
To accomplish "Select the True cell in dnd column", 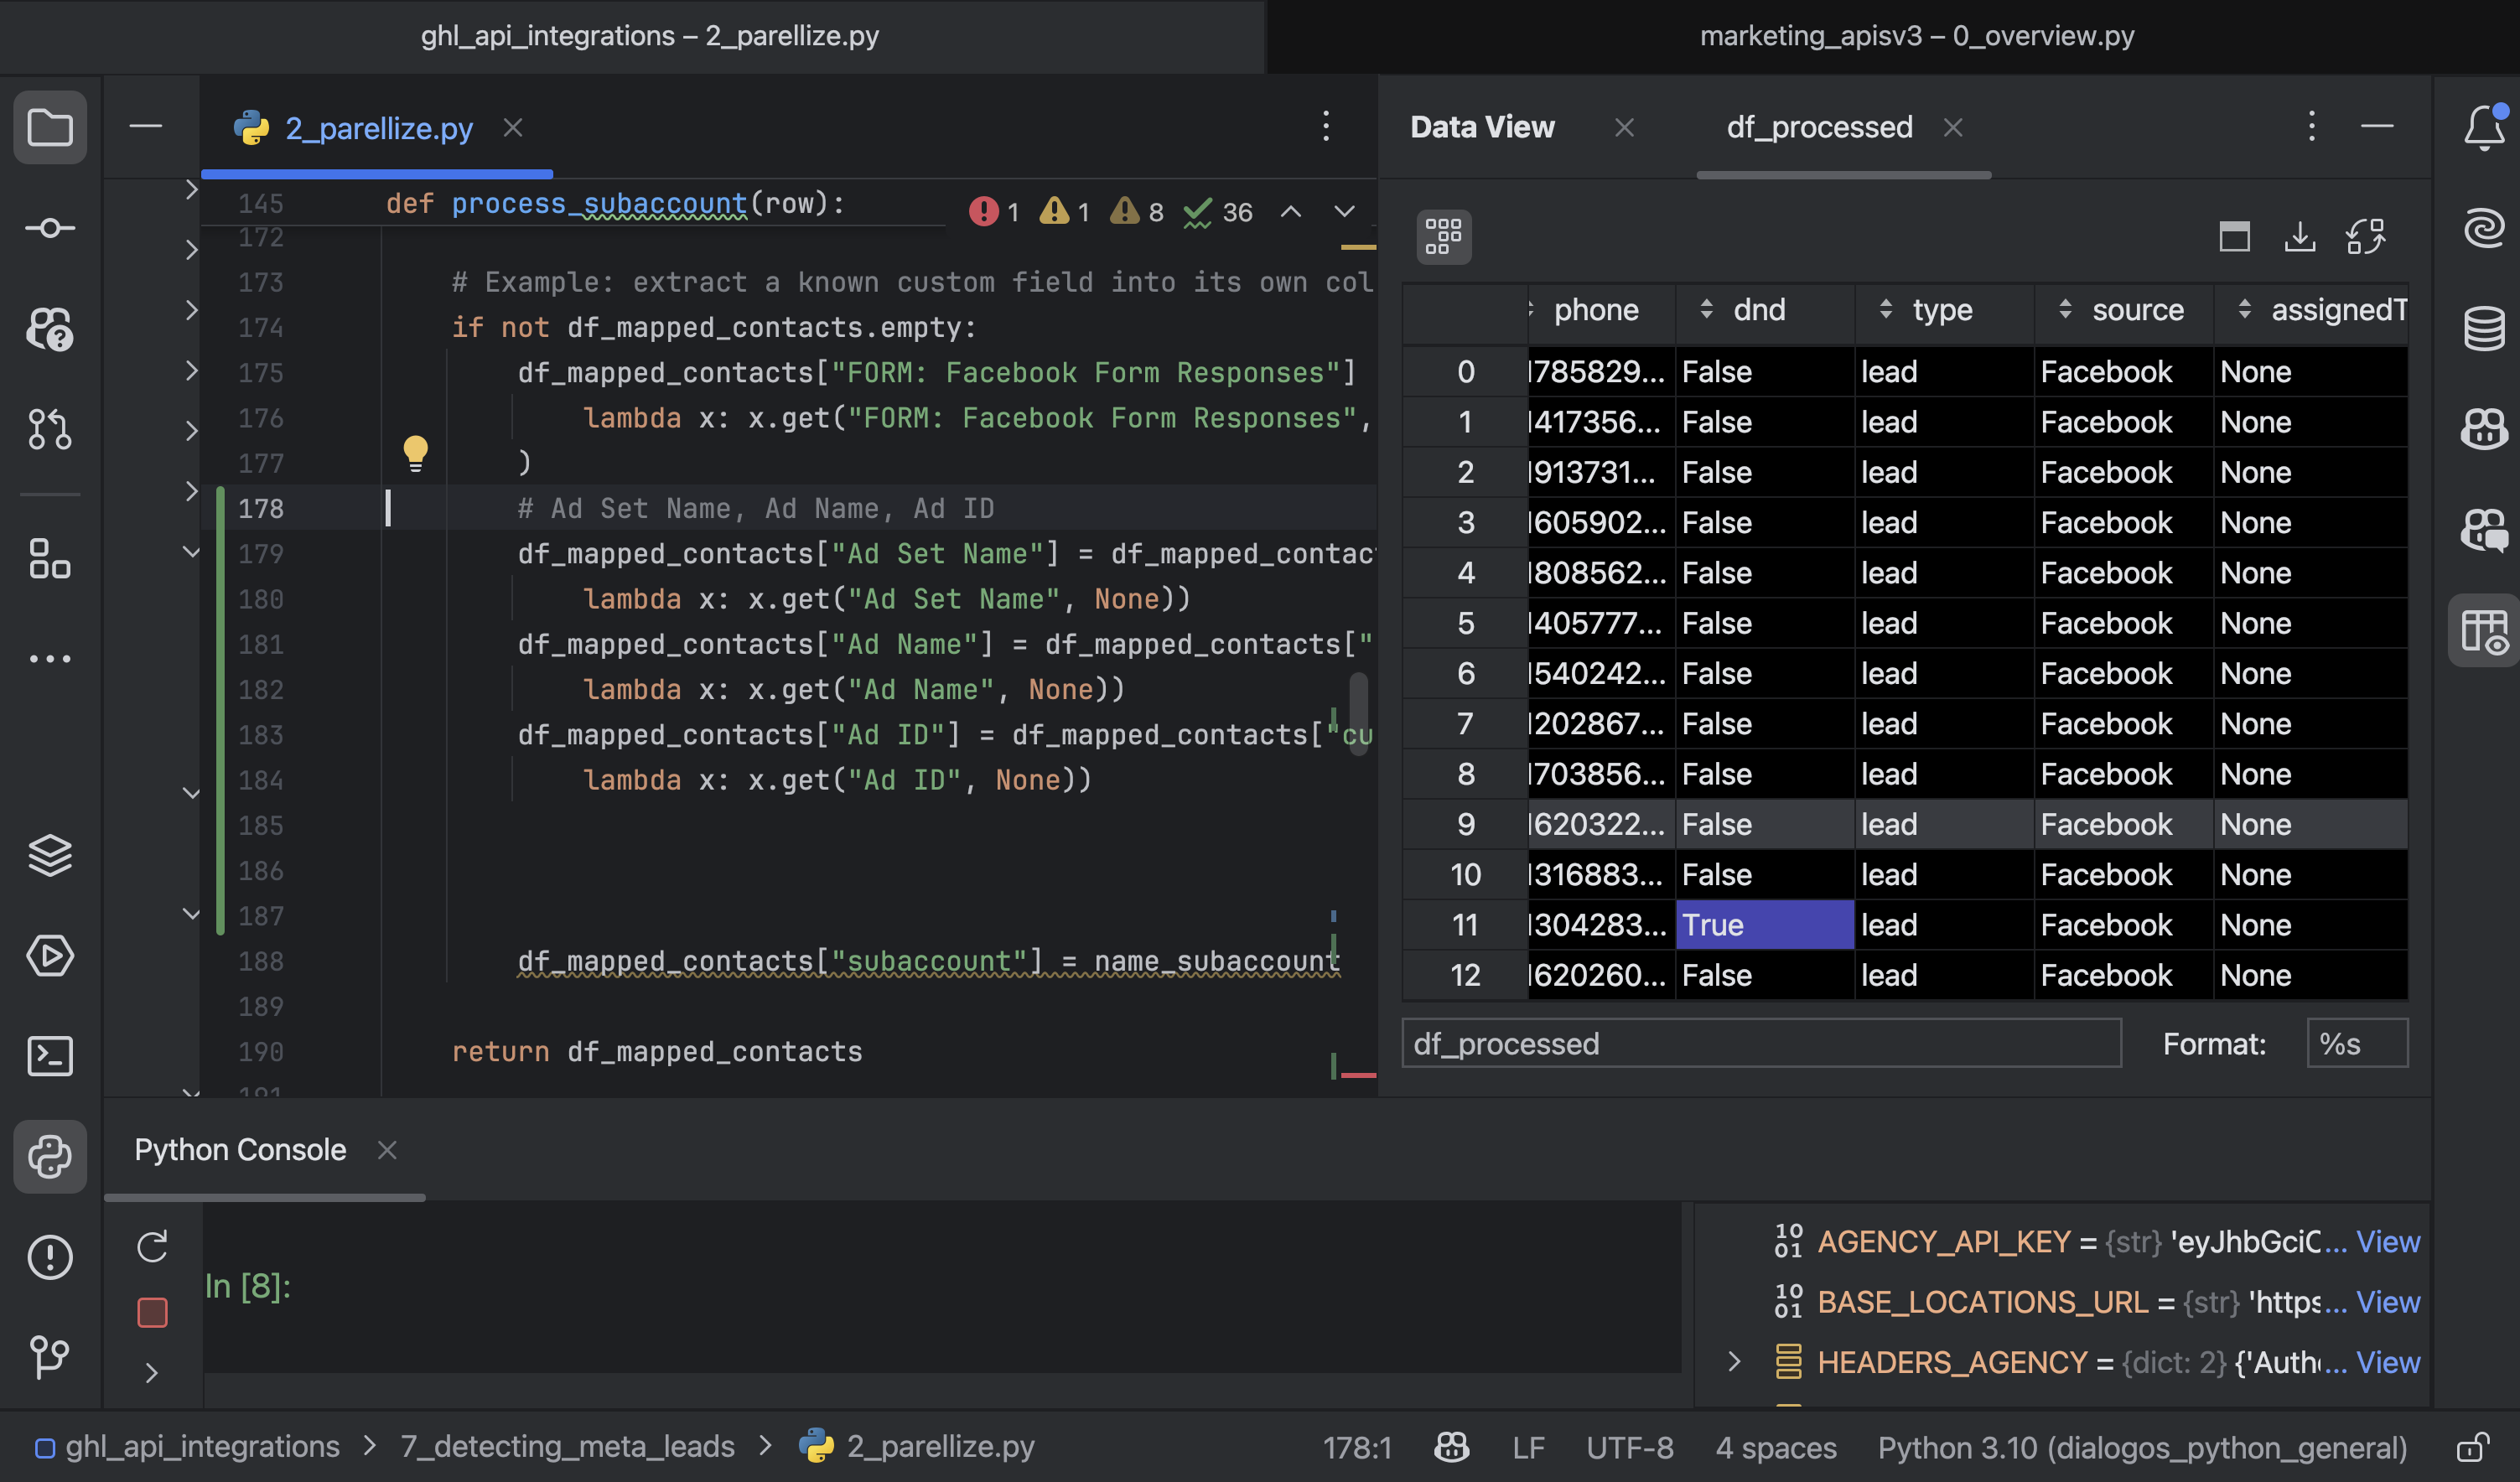I will [x=1764, y=924].
